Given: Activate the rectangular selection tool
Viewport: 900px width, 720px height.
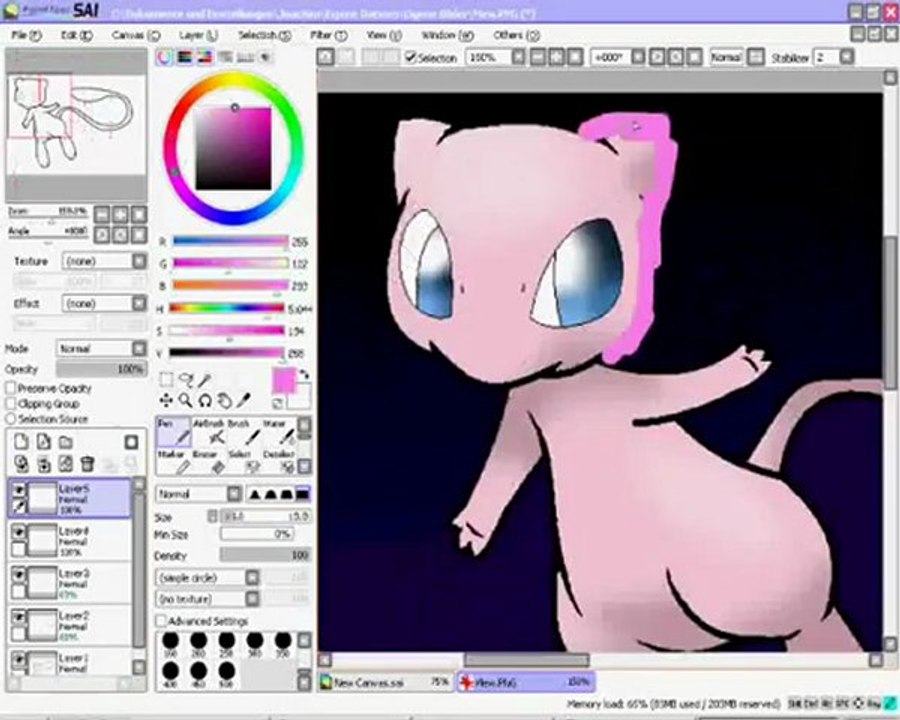Looking at the screenshot, I should (166, 380).
